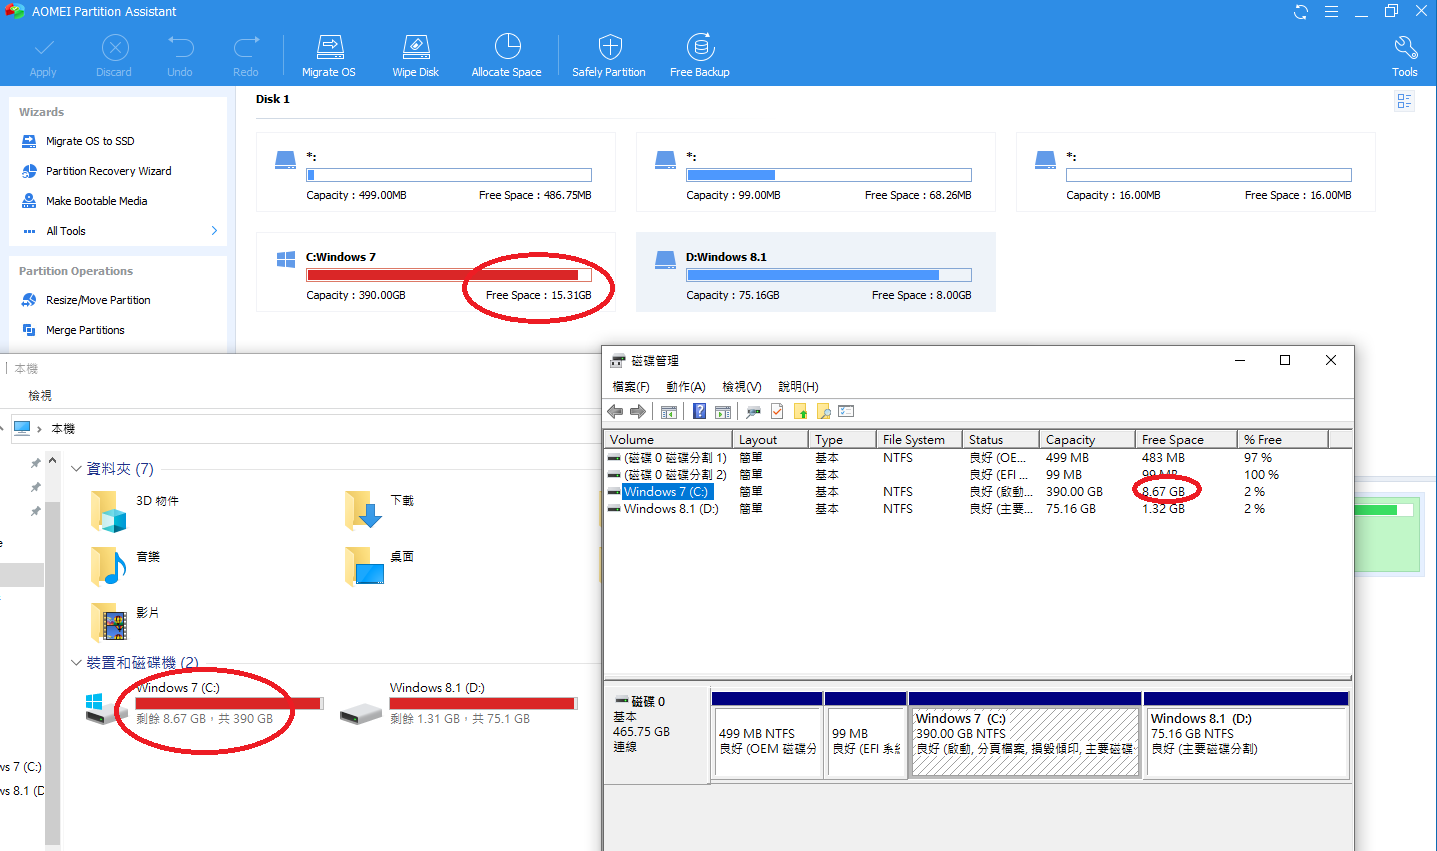Collapse 資料夾 (7) group in Explorer
The image size is (1437, 851).
pos(77,469)
